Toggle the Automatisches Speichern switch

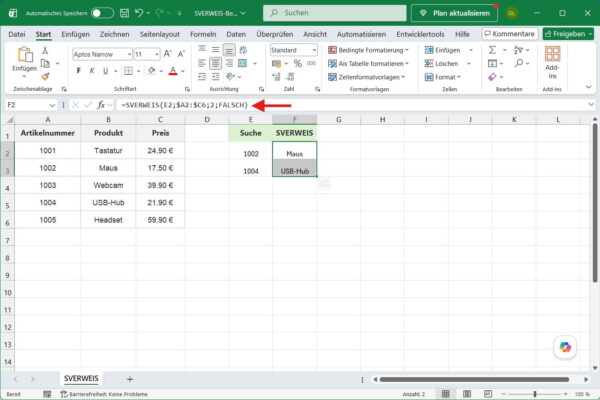pos(102,13)
